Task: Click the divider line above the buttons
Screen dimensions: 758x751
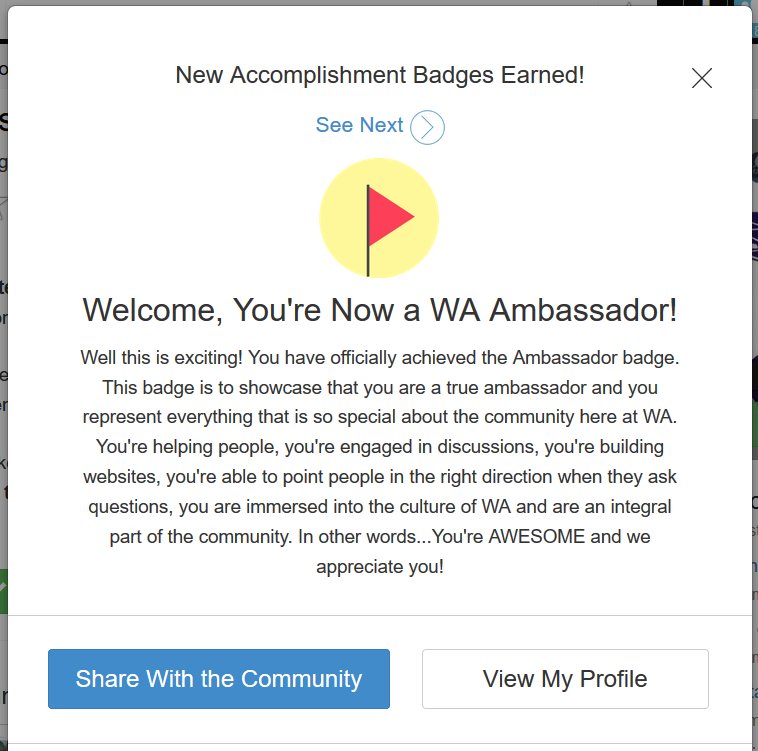Action: click(379, 615)
